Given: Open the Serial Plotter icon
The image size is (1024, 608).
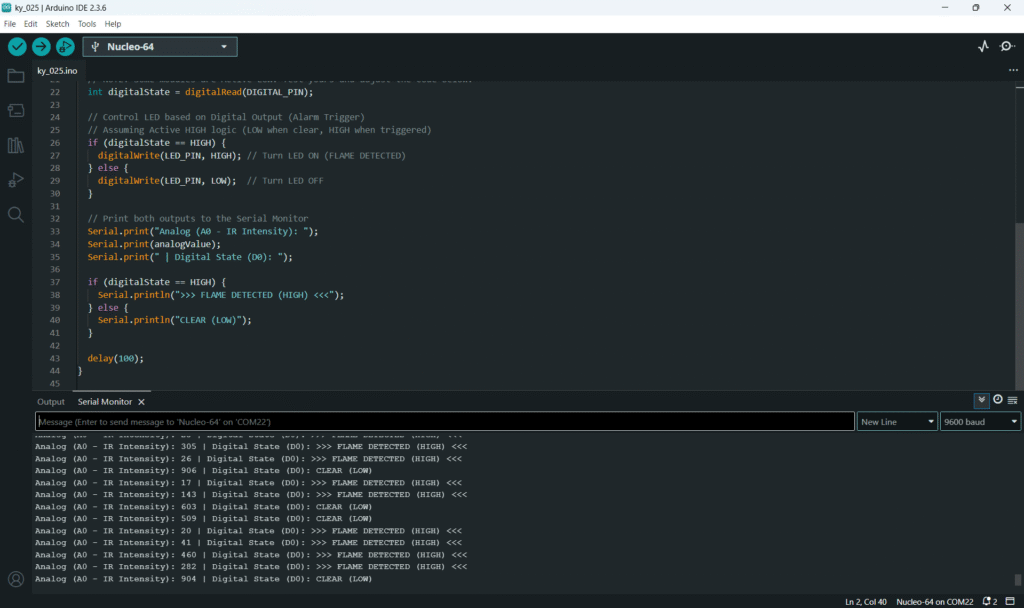Looking at the screenshot, I should click(983, 46).
